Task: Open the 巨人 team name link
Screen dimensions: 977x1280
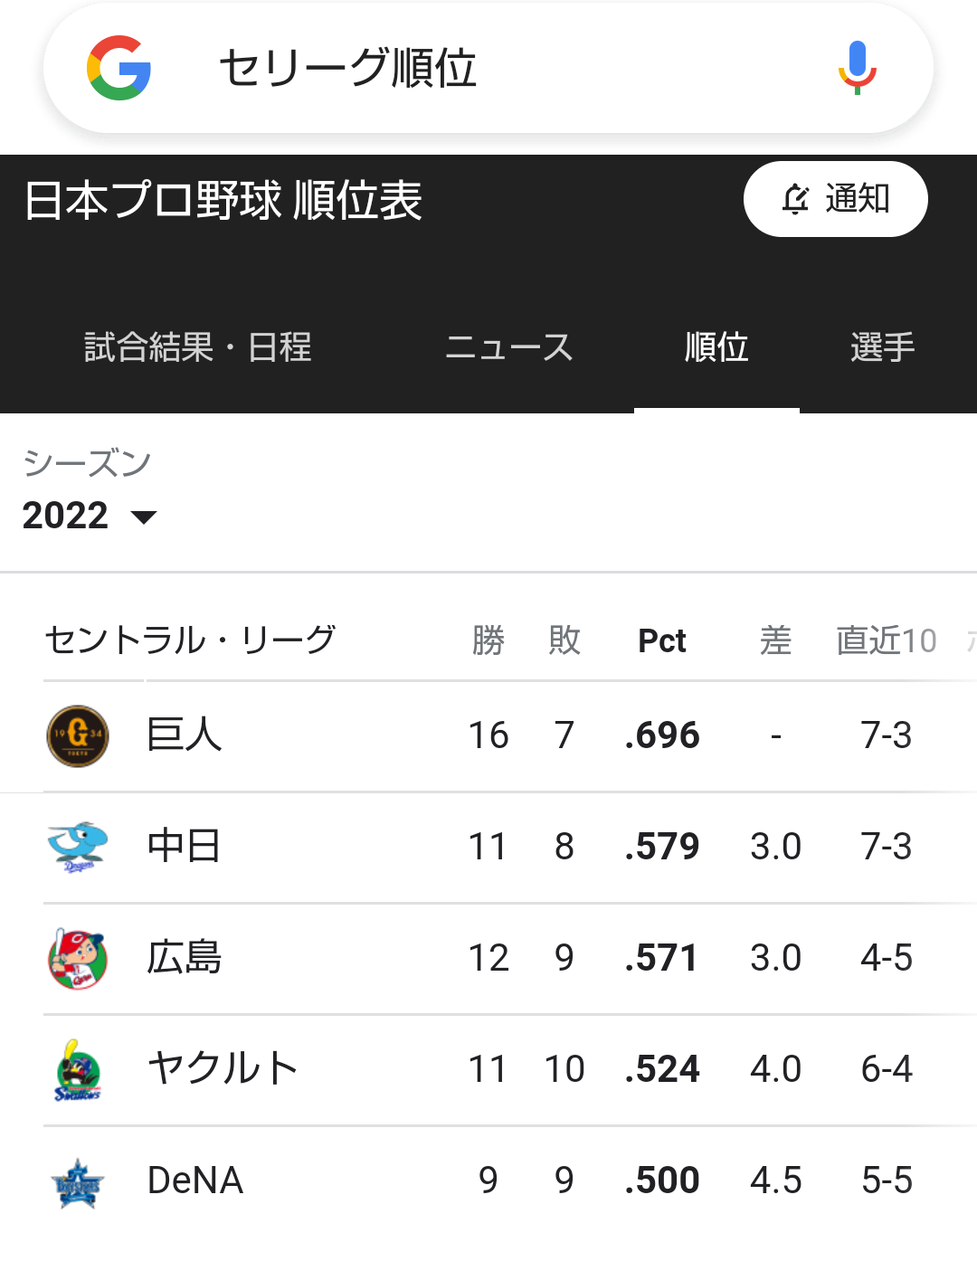Action: (x=184, y=736)
